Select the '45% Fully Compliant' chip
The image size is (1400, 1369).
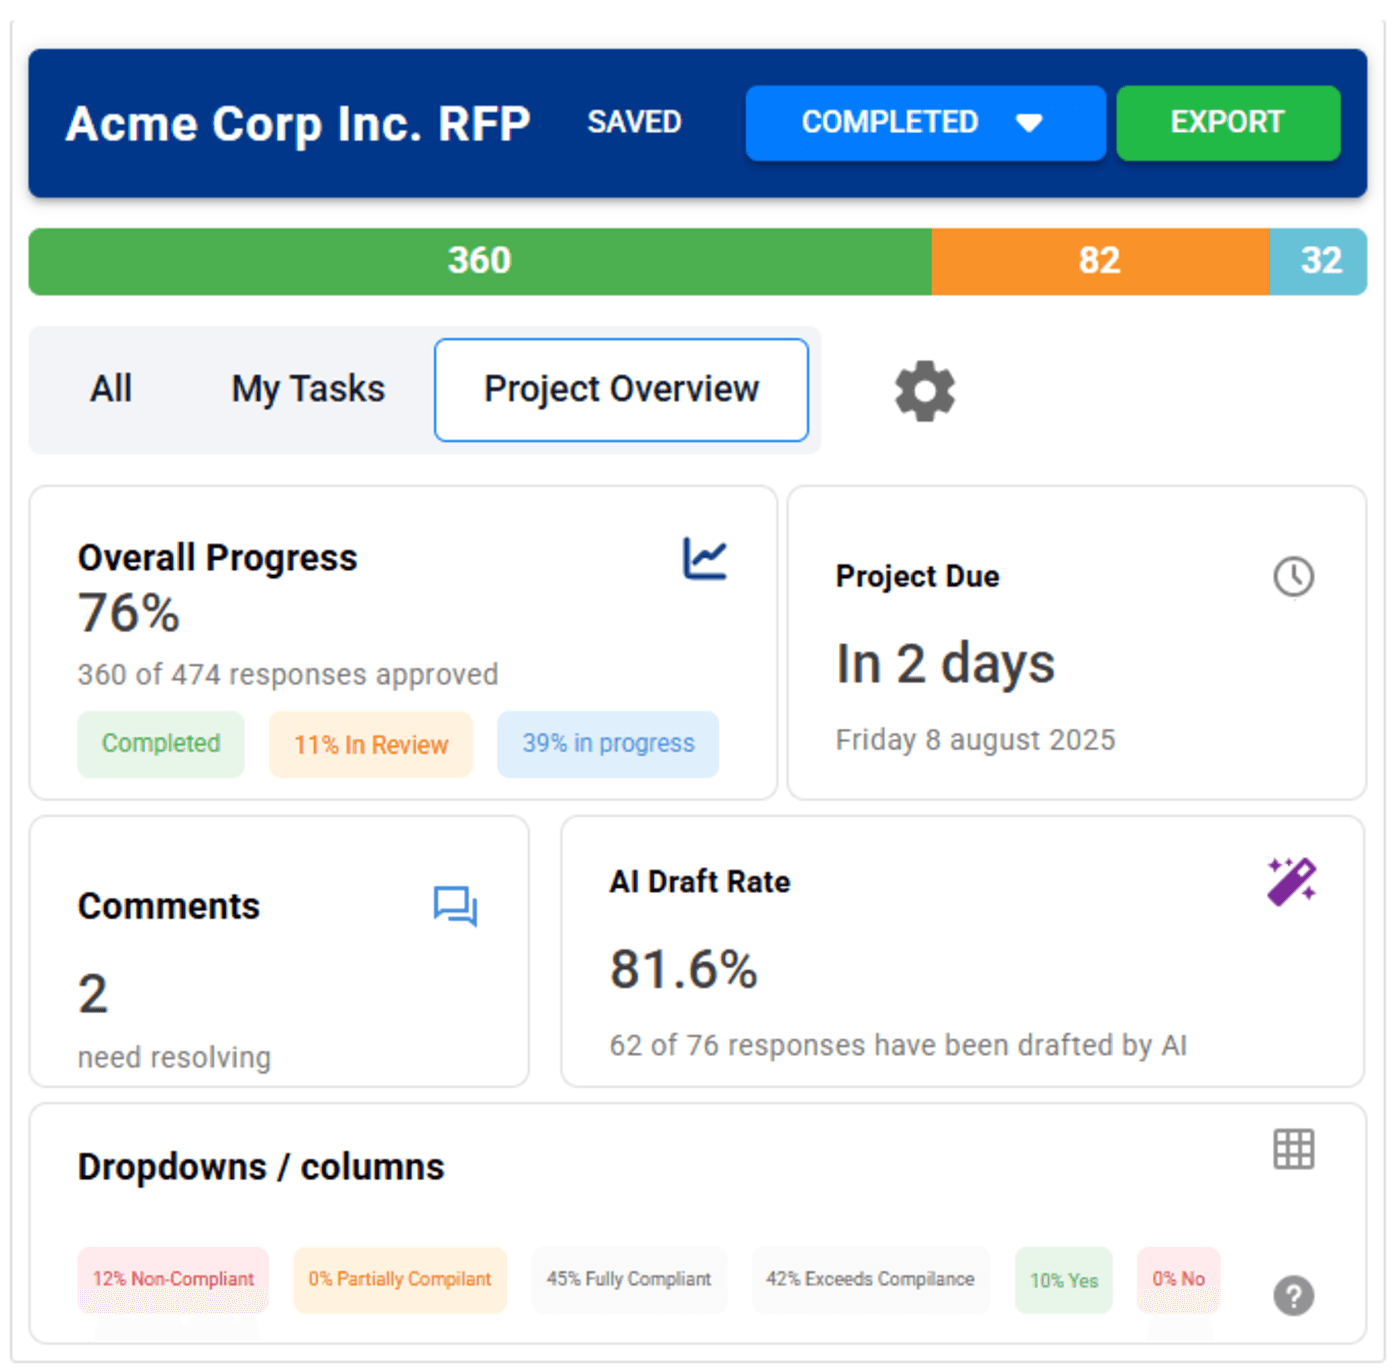tap(628, 1279)
